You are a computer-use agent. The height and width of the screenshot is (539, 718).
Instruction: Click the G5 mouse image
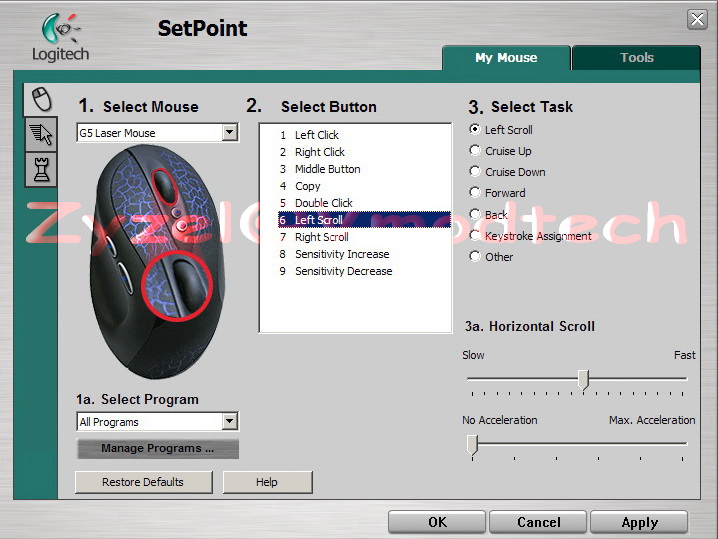157,261
